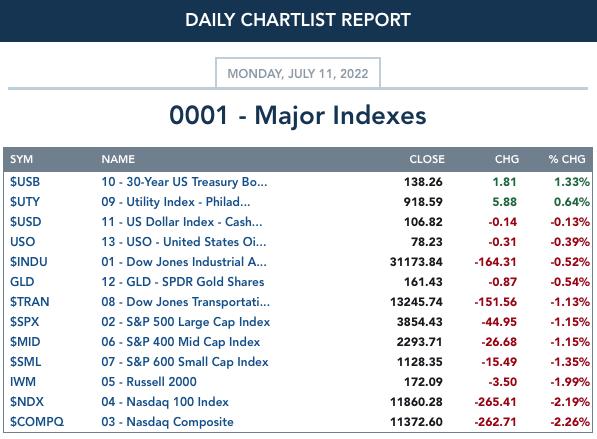Open the $TRAN symbol link
Viewport: 597px width, 439px height.
coord(29,302)
